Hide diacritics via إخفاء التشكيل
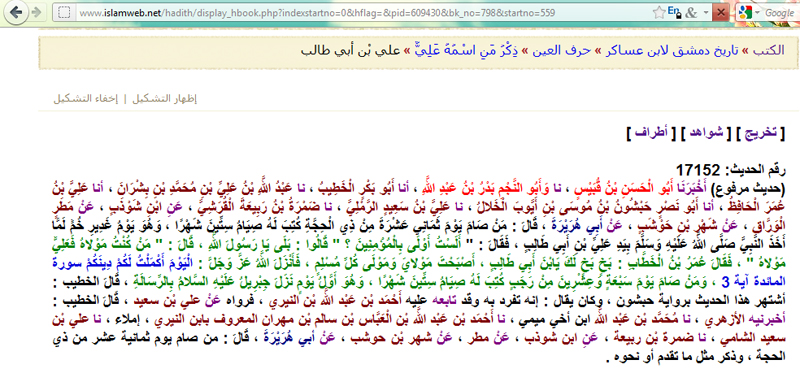Viewport: 800px width, 373px height. pyautogui.click(x=86, y=99)
